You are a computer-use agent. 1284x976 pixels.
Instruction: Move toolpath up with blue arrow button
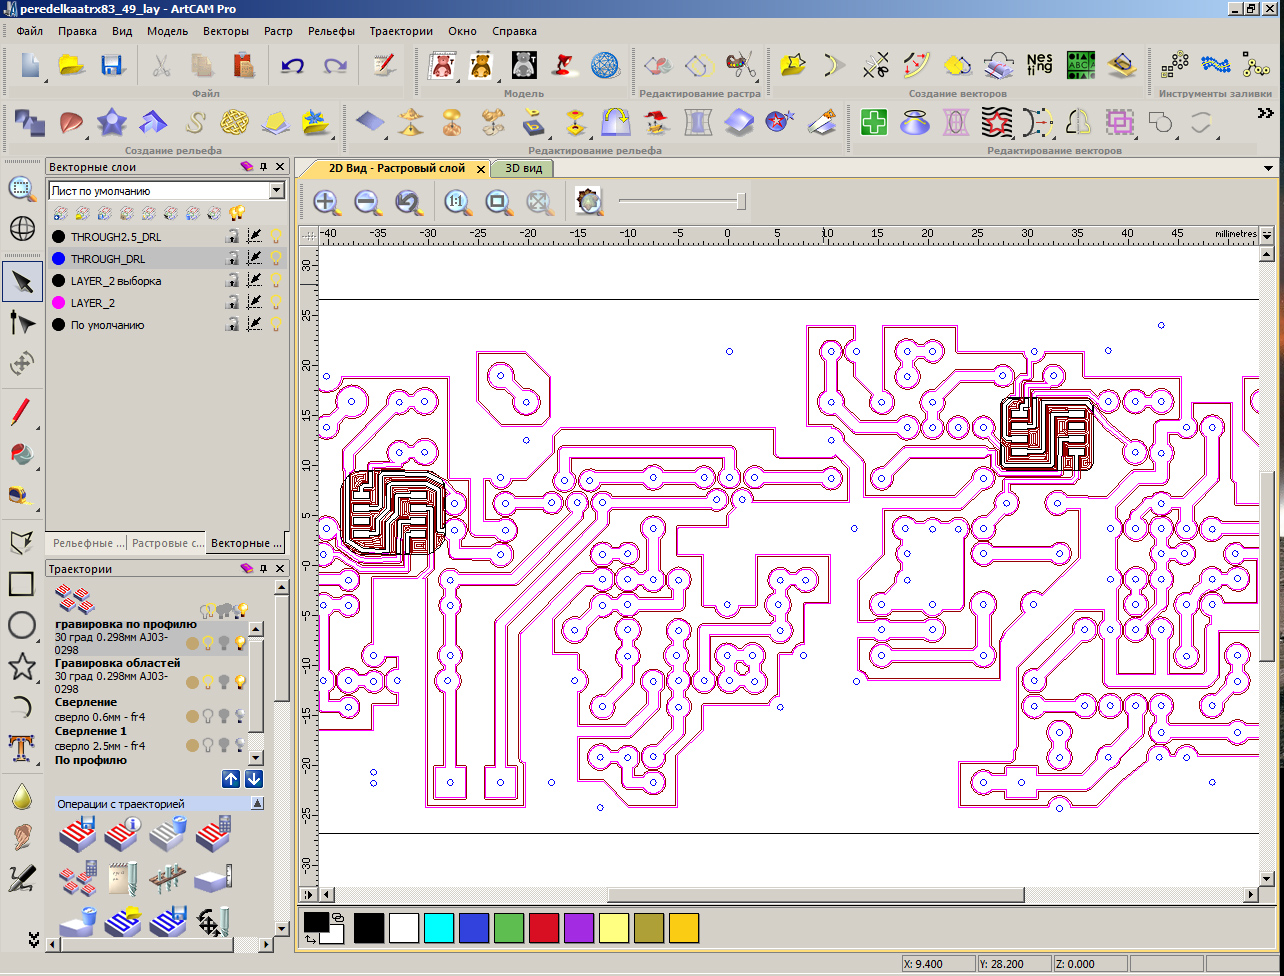tap(230, 779)
